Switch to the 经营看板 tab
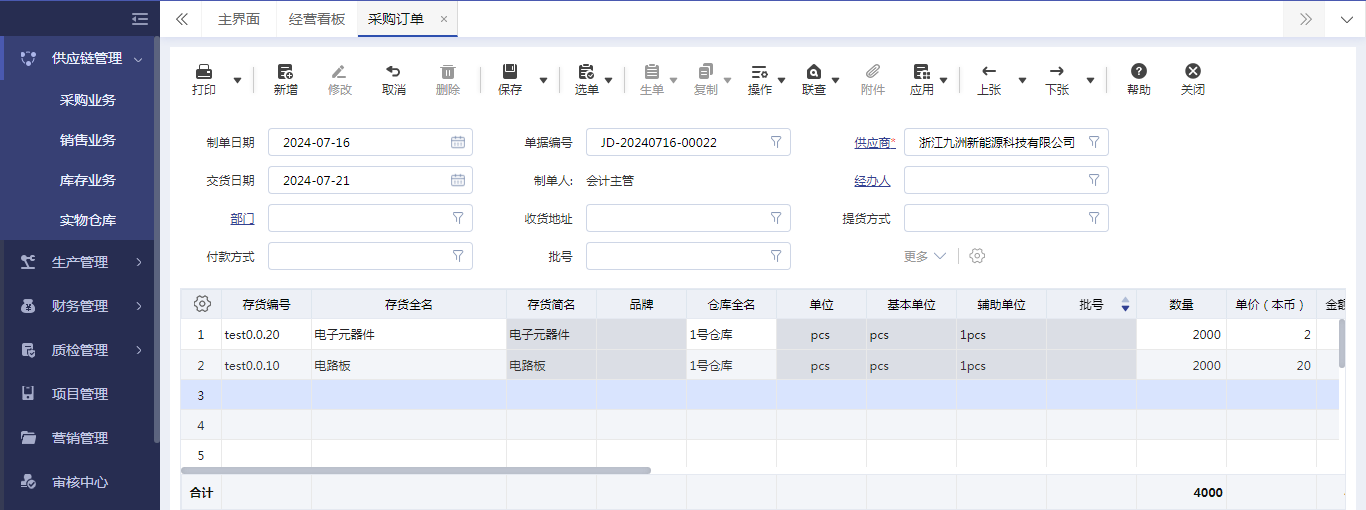 click(x=316, y=19)
